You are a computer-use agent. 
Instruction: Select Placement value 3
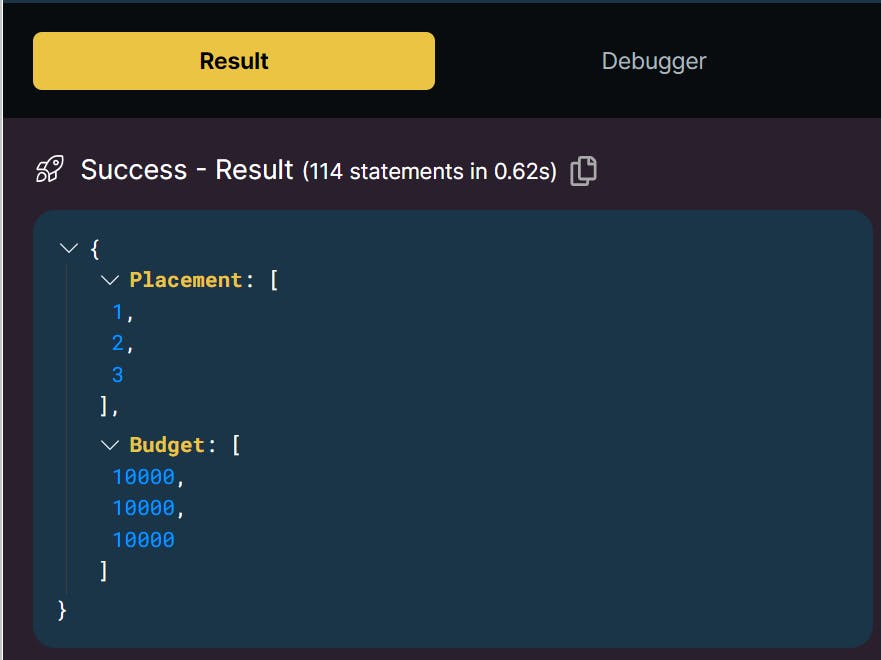point(117,376)
